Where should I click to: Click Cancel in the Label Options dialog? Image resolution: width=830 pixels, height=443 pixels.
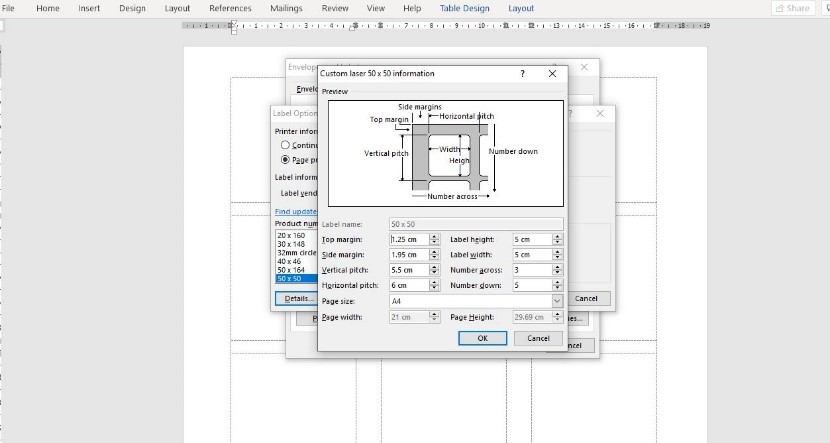(x=587, y=299)
